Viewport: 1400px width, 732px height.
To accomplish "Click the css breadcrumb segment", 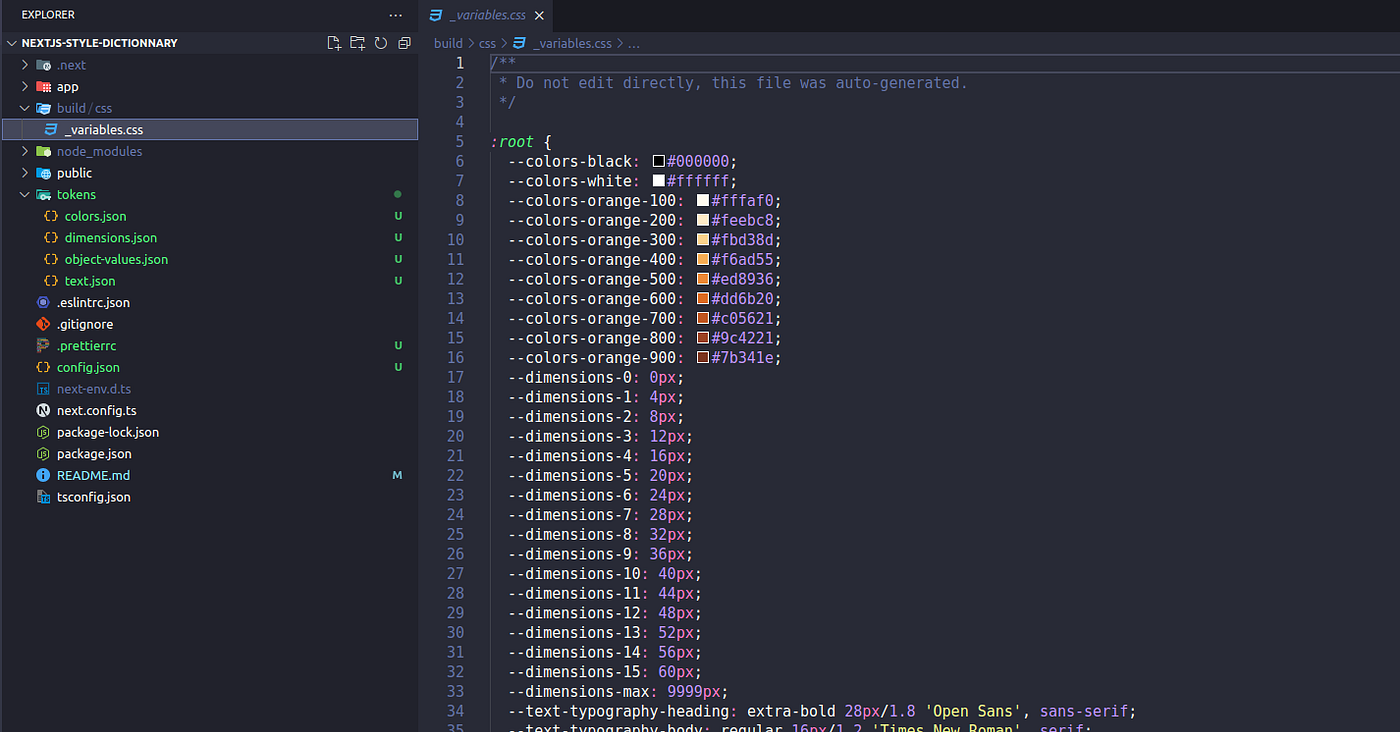I will pos(487,44).
